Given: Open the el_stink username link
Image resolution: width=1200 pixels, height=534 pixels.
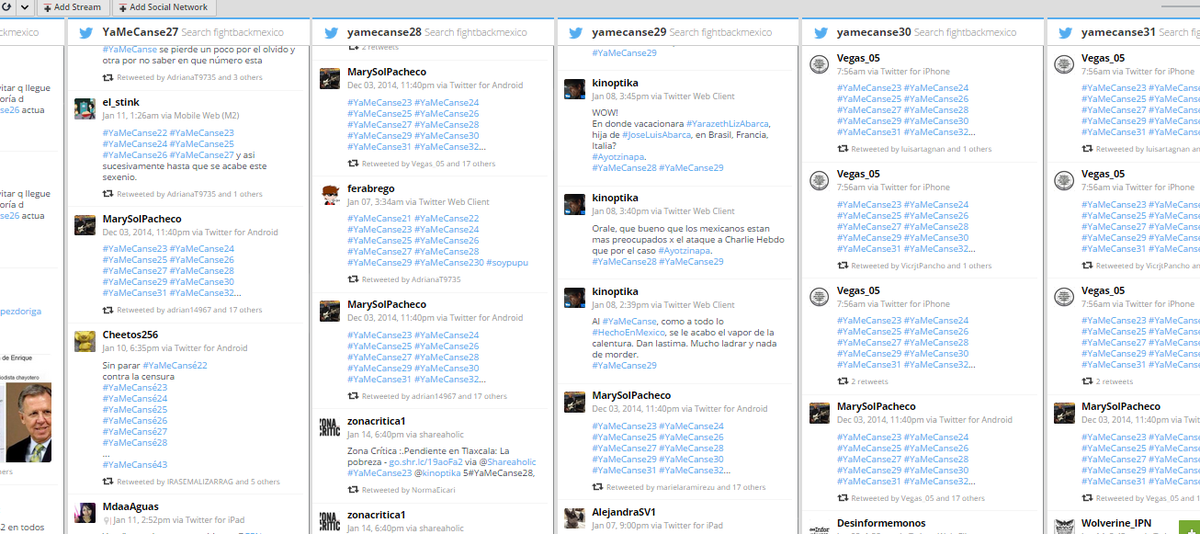Looking at the screenshot, I should (121, 102).
